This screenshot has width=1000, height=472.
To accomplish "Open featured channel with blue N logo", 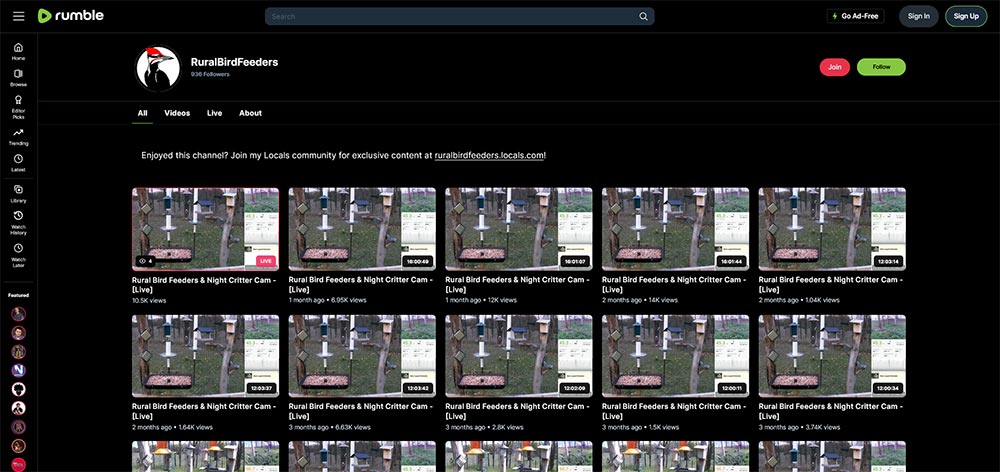I will pos(18,370).
